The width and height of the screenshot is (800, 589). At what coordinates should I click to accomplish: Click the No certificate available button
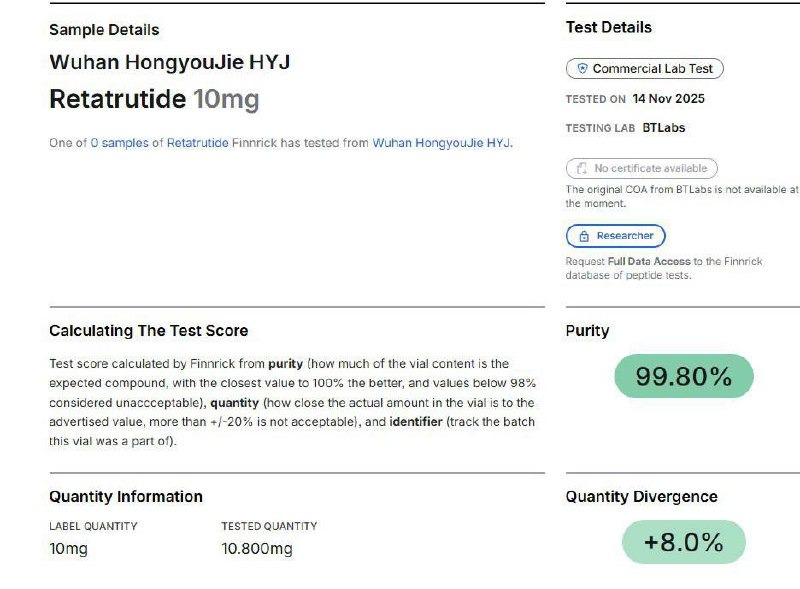642,169
